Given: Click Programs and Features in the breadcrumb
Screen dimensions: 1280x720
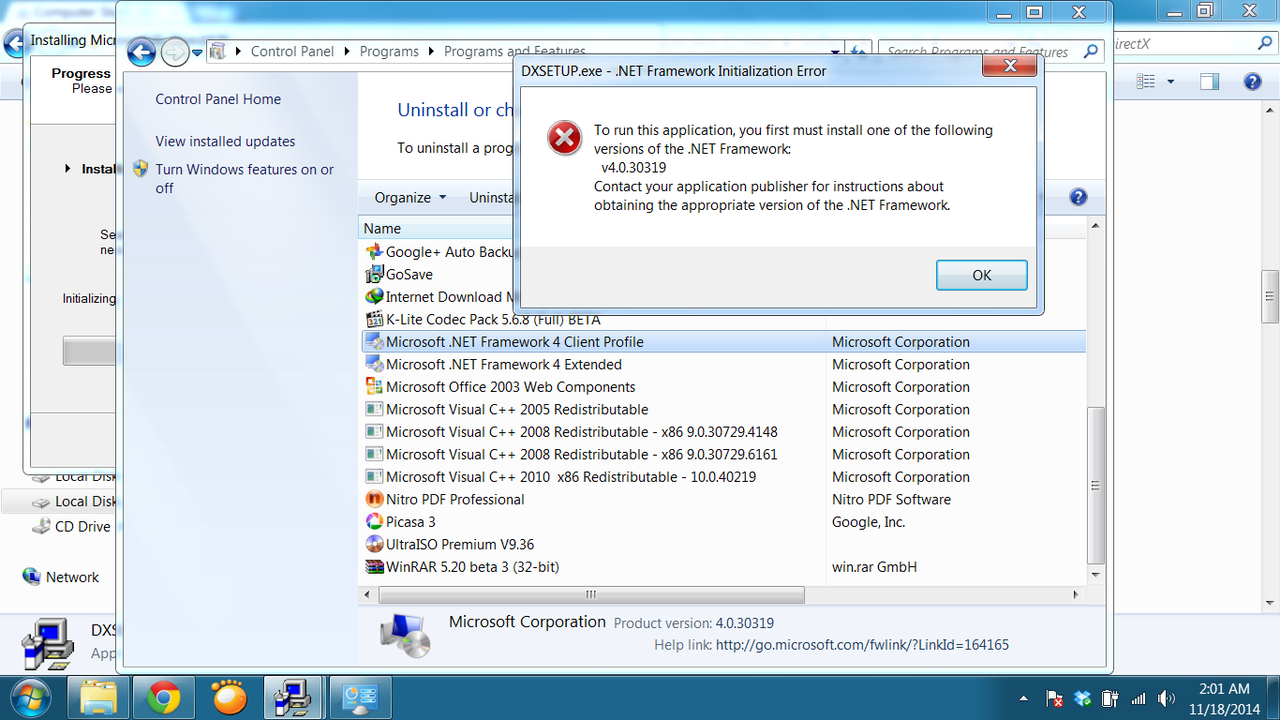Looking at the screenshot, I should click(514, 51).
